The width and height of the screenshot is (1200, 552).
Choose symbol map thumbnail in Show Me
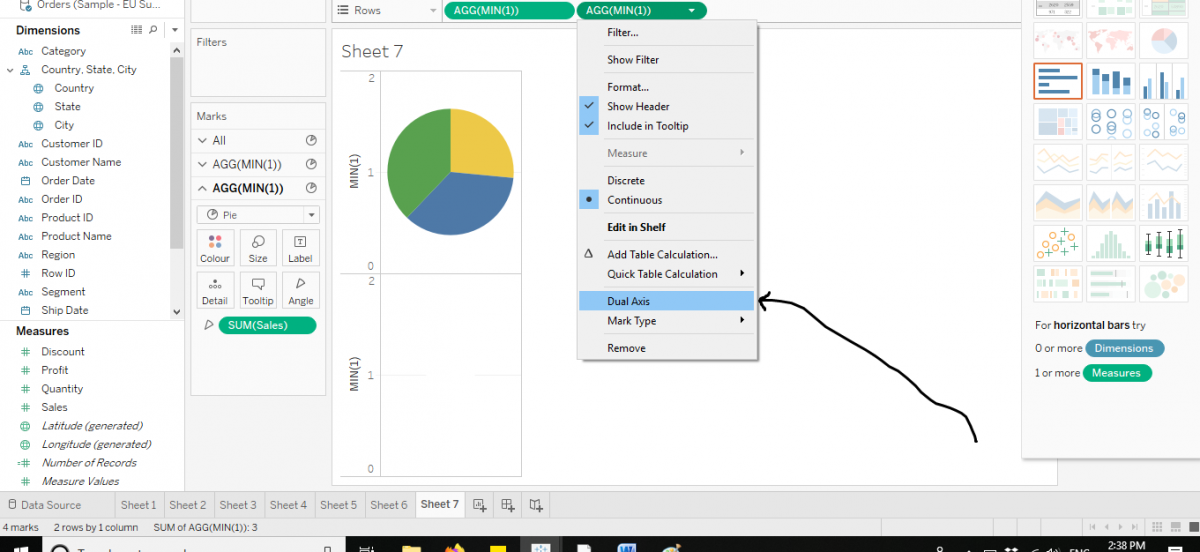pos(1058,40)
